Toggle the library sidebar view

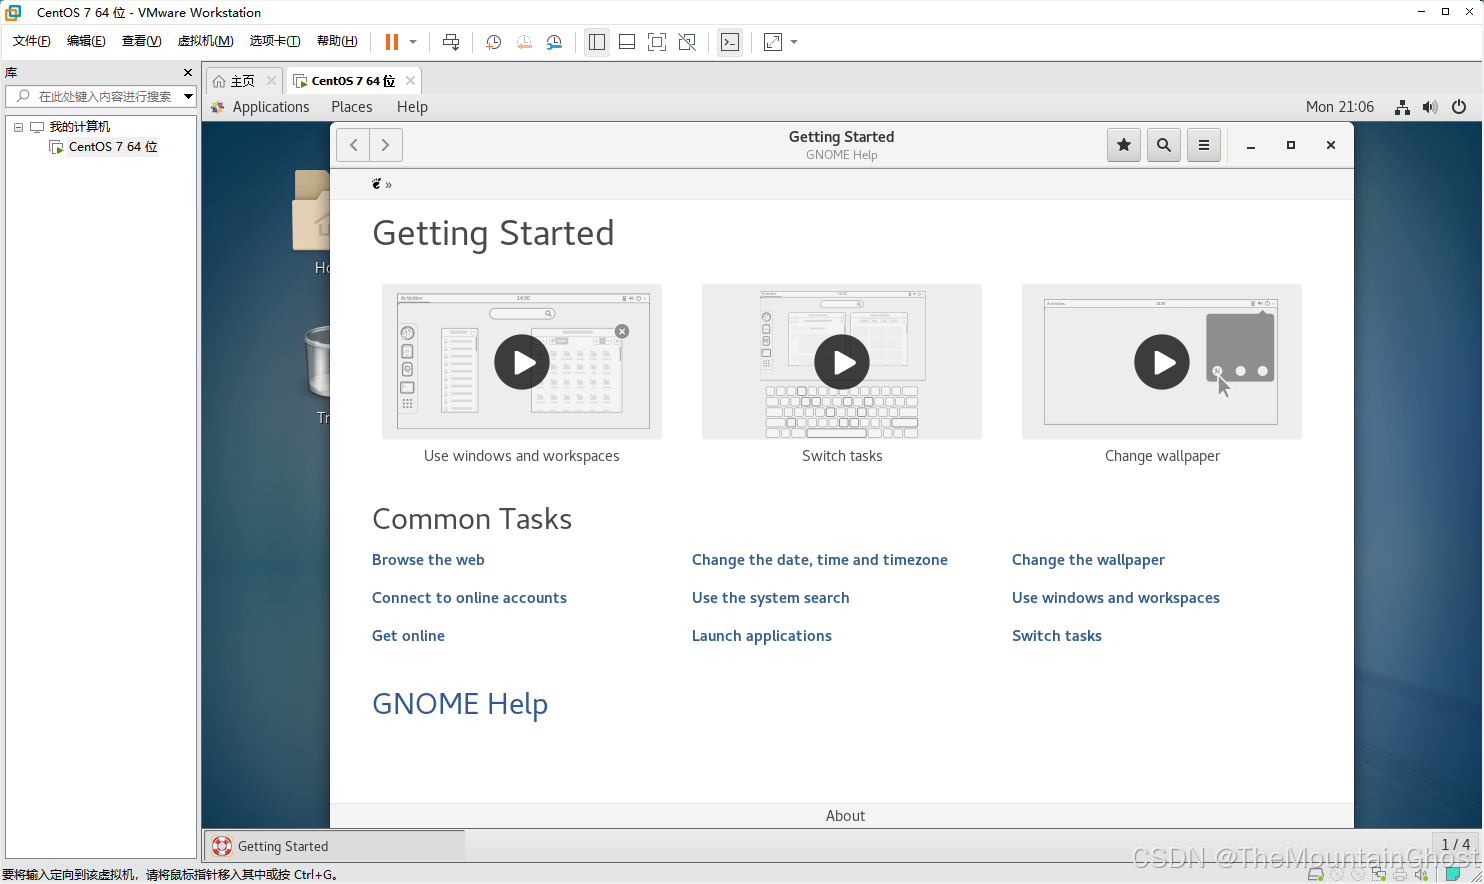tap(597, 42)
